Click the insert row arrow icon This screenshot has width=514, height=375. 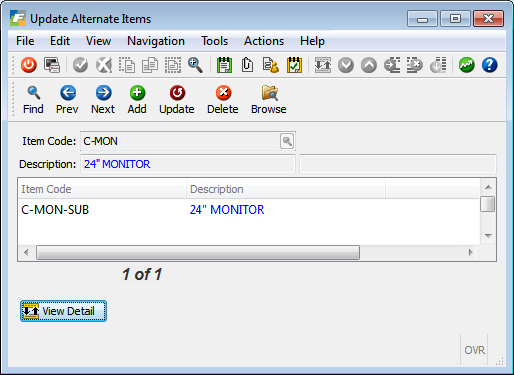pos(392,65)
